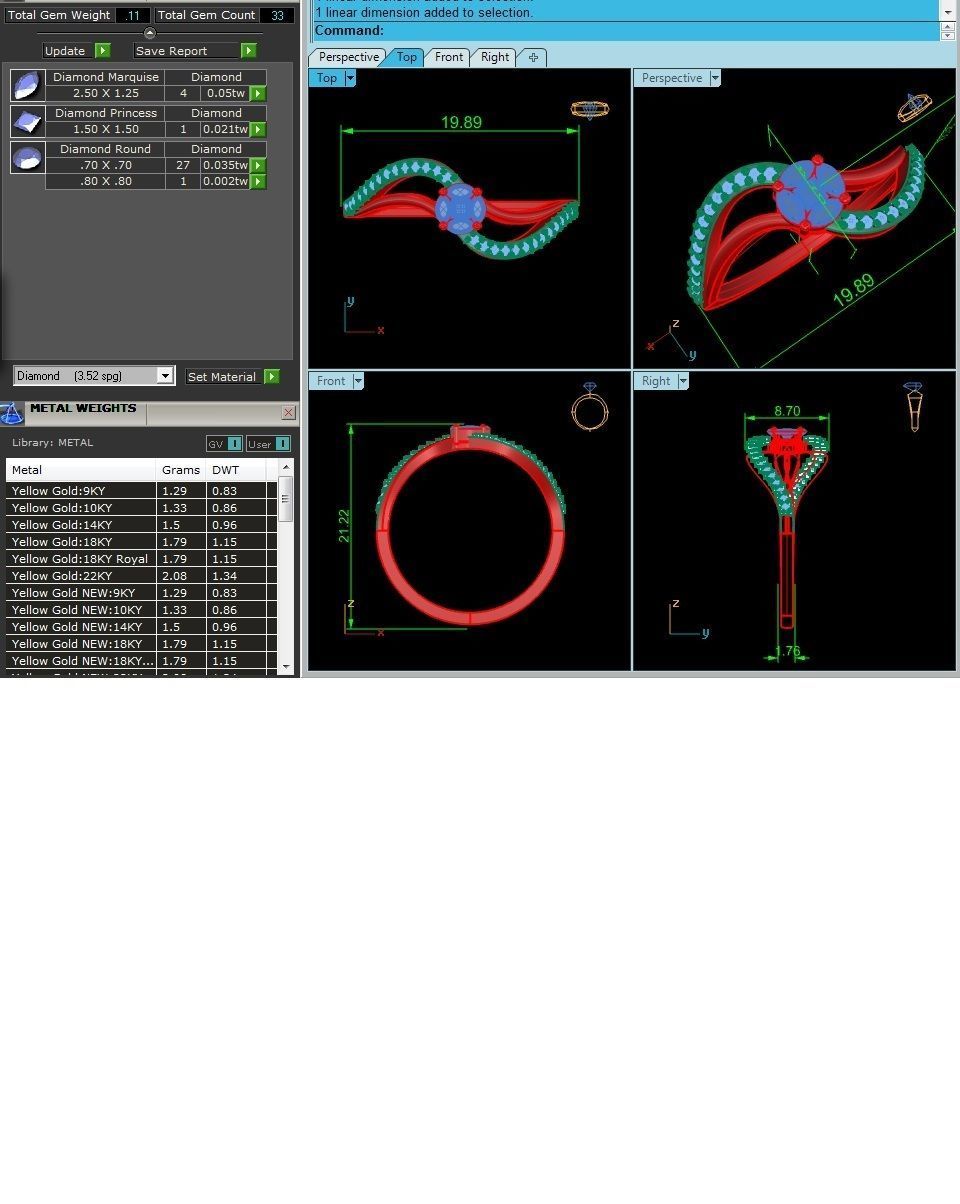Click the Perspective viewport title label
960x1204 pixels.
point(671,78)
